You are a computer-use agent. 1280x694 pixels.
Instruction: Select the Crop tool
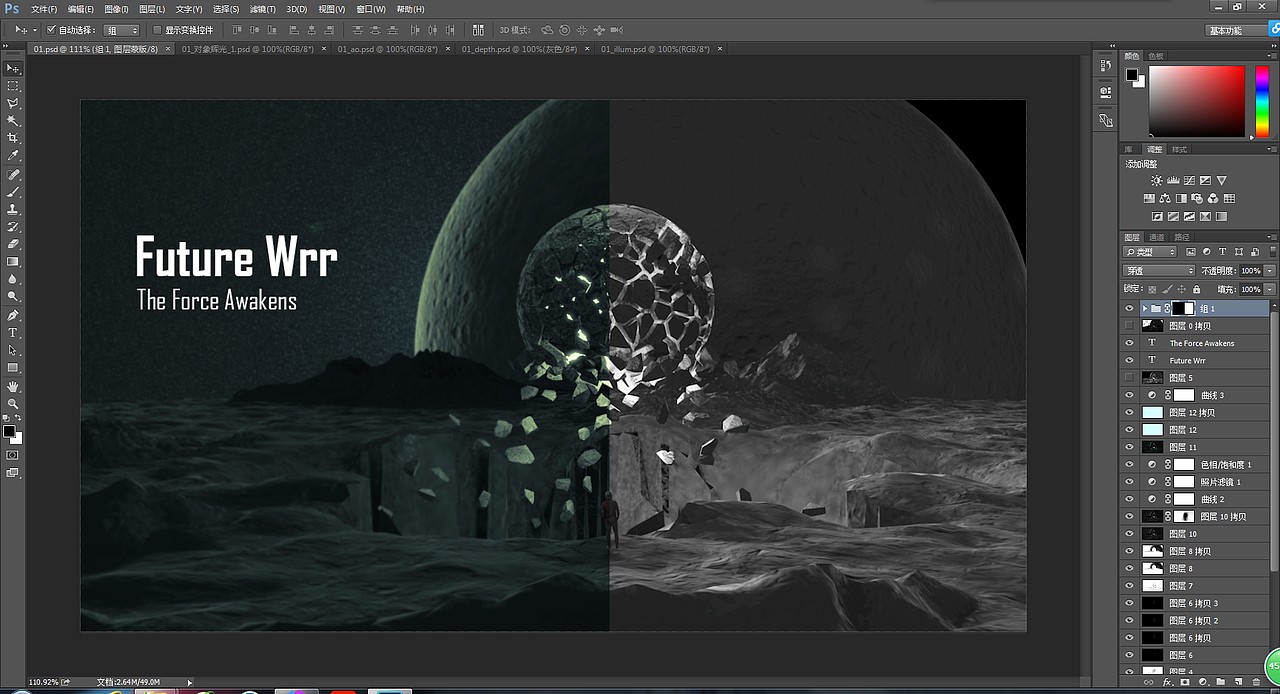[x=13, y=137]
